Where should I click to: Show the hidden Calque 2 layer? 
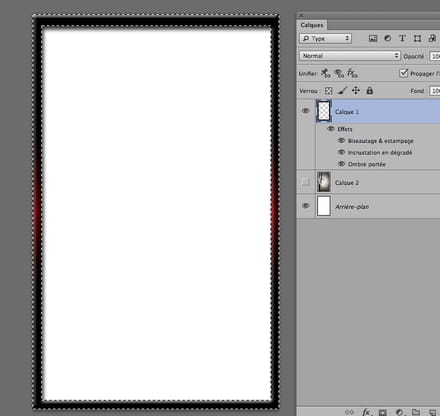click(x=305, y=182)
